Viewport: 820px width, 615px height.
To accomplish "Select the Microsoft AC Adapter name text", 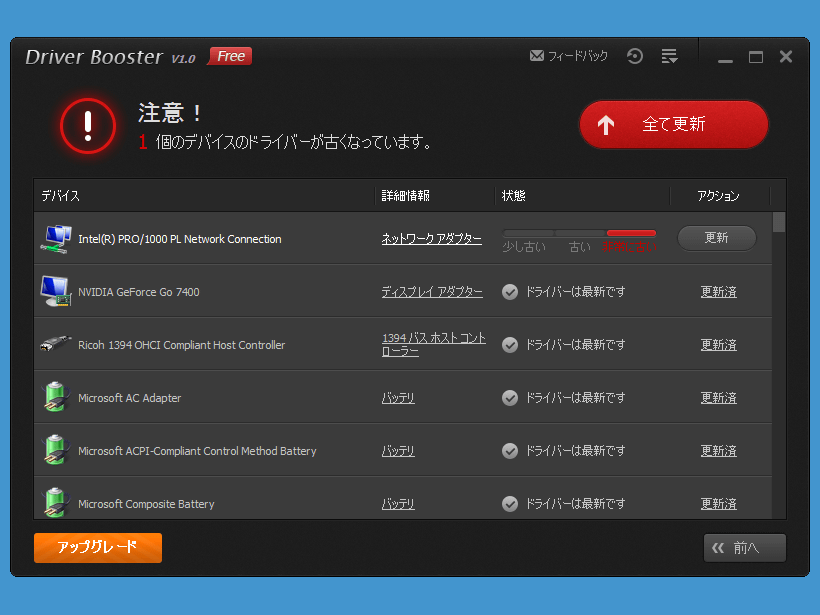I will (x=130, y=398).
